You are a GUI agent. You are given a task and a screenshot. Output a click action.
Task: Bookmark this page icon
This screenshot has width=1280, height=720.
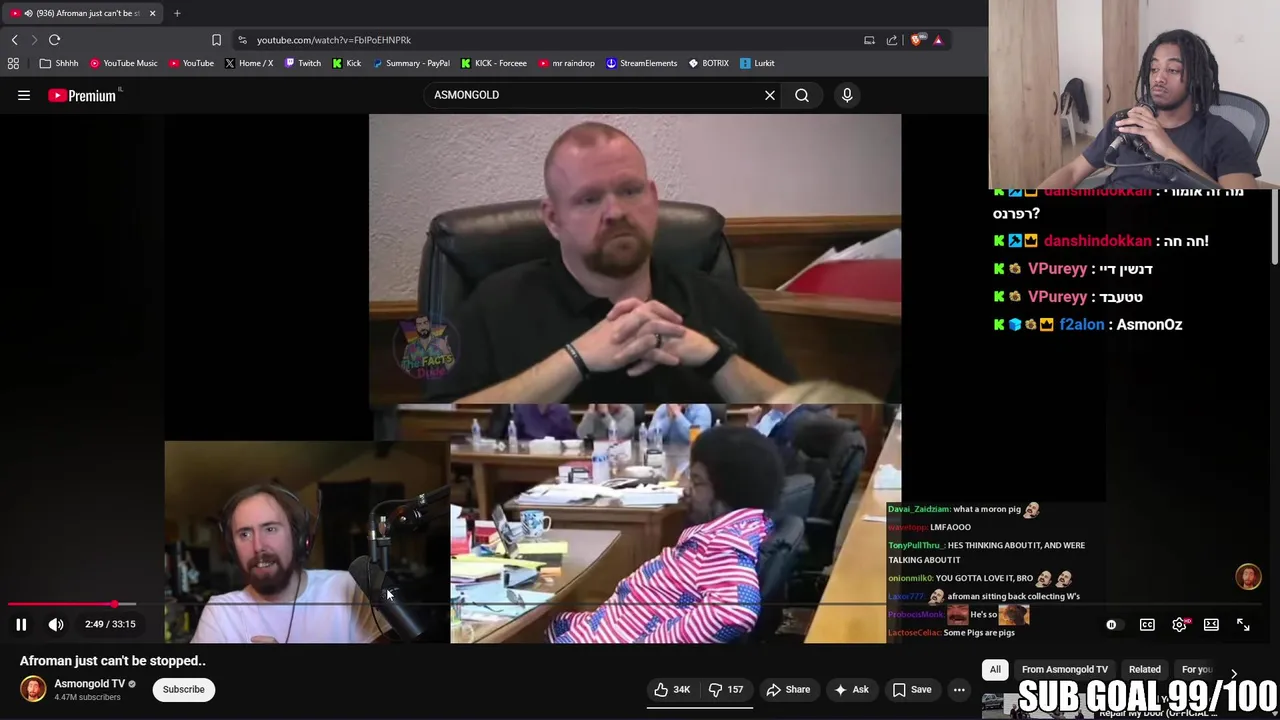(x=216, y=40)
